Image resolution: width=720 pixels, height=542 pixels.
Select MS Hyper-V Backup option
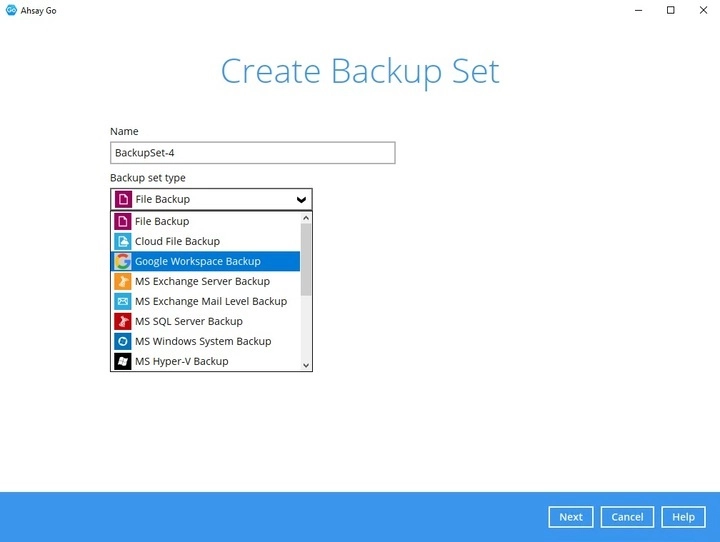pos(206,361)
